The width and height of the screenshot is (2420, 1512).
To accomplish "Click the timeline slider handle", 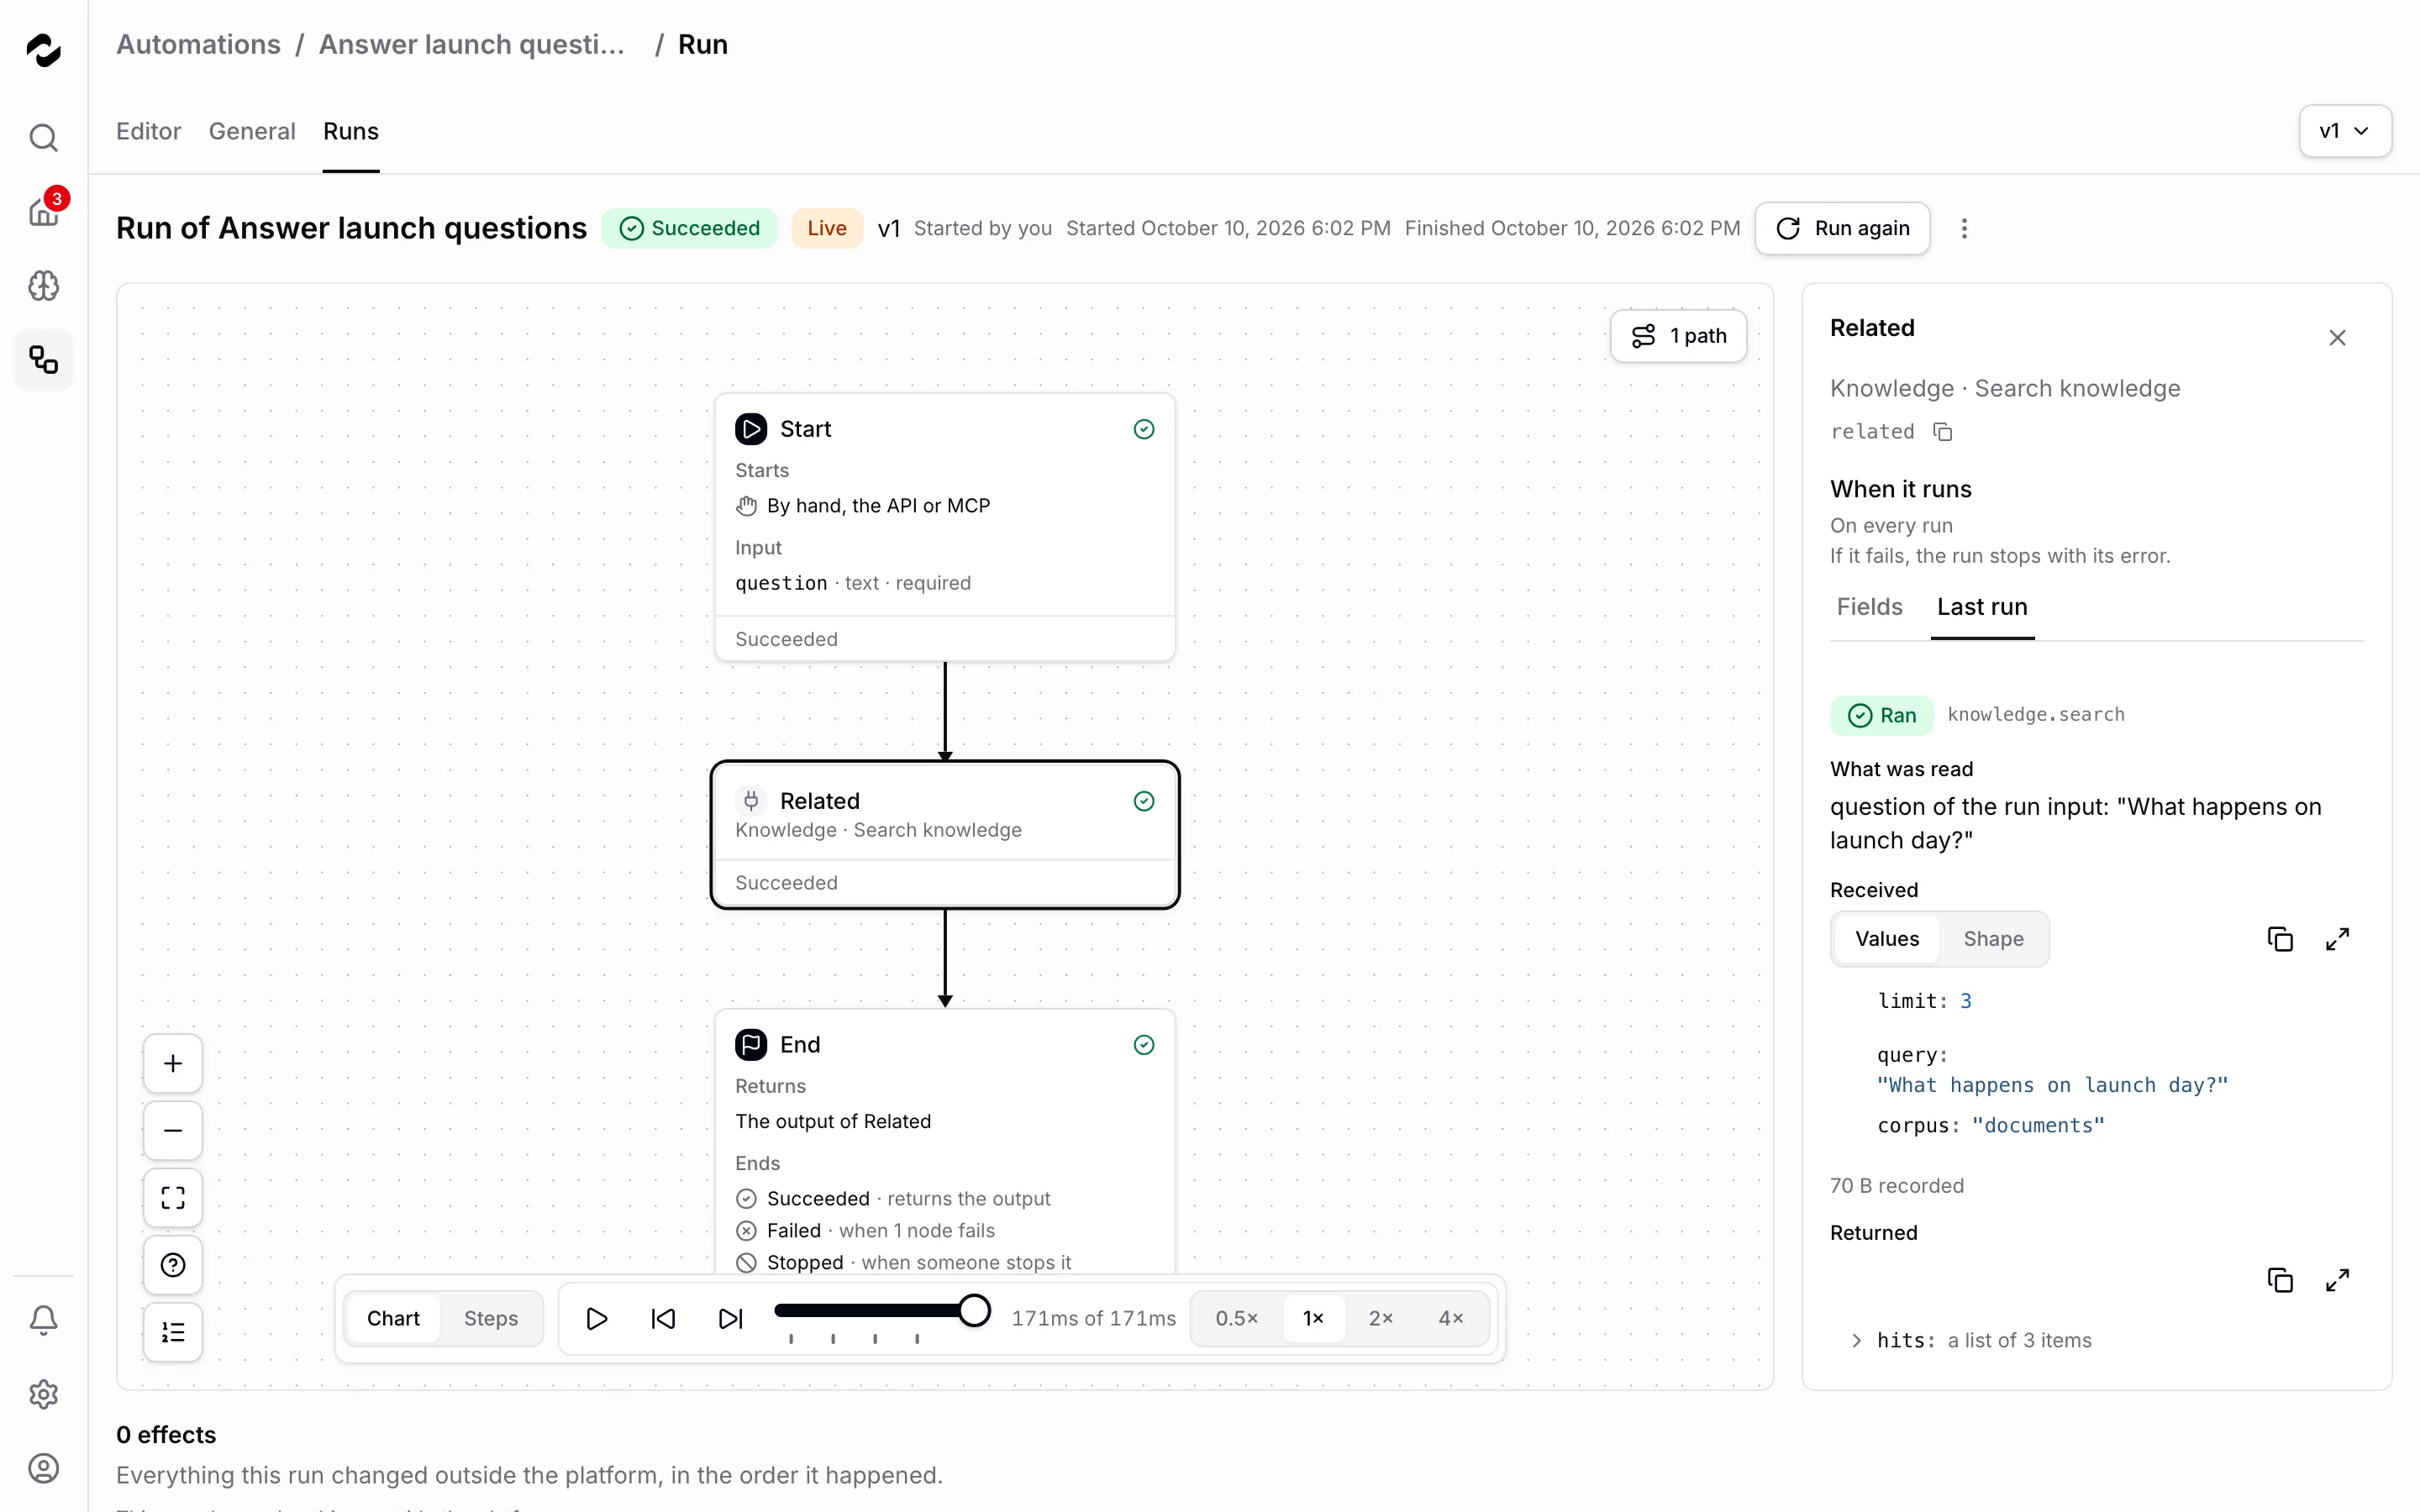I will coord(973,1310).
